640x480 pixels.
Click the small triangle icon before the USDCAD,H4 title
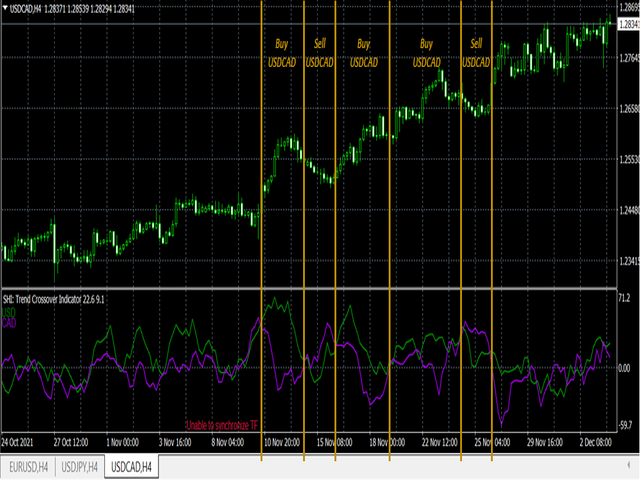[4, 9]
